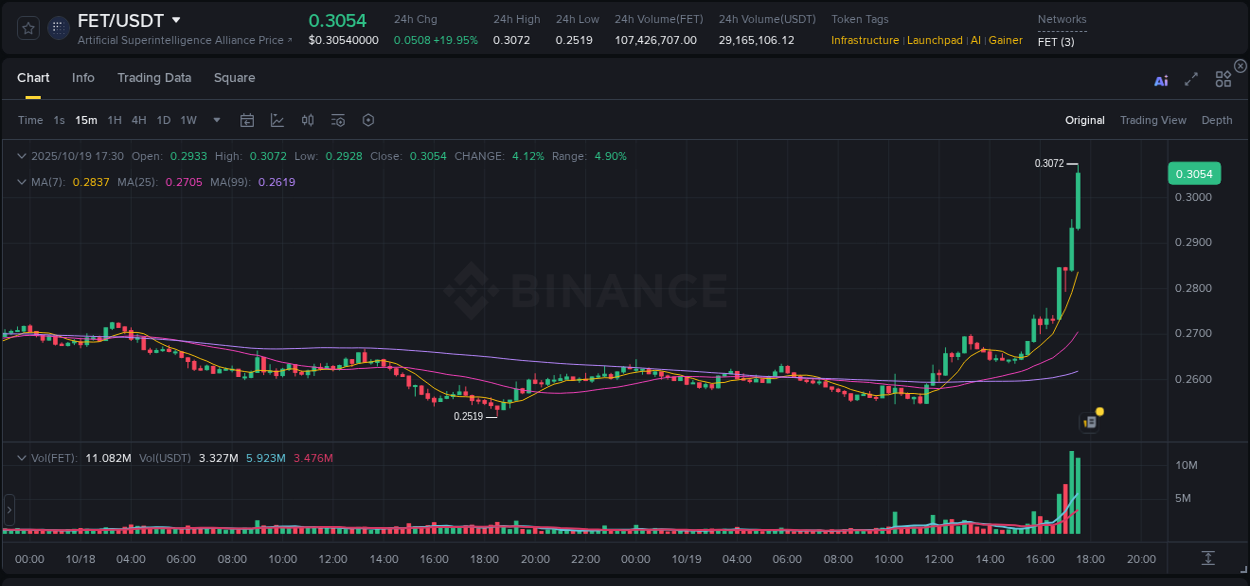The image size is (1250, 586).
Task: Collapse the OHLC data row chevron
Action: [21, 156]
